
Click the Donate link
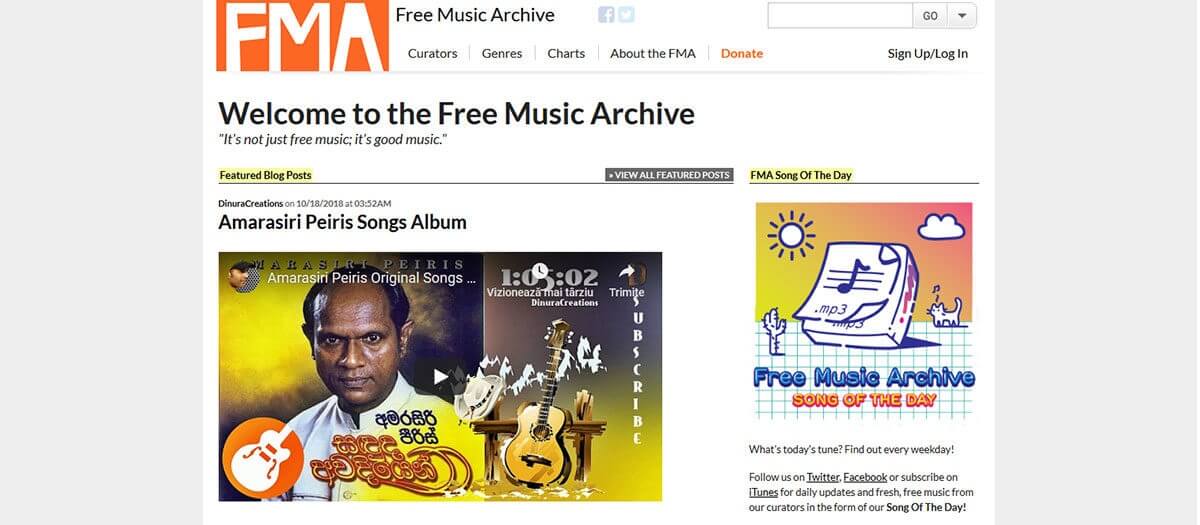pyautogui.click(x=742, y=54)
